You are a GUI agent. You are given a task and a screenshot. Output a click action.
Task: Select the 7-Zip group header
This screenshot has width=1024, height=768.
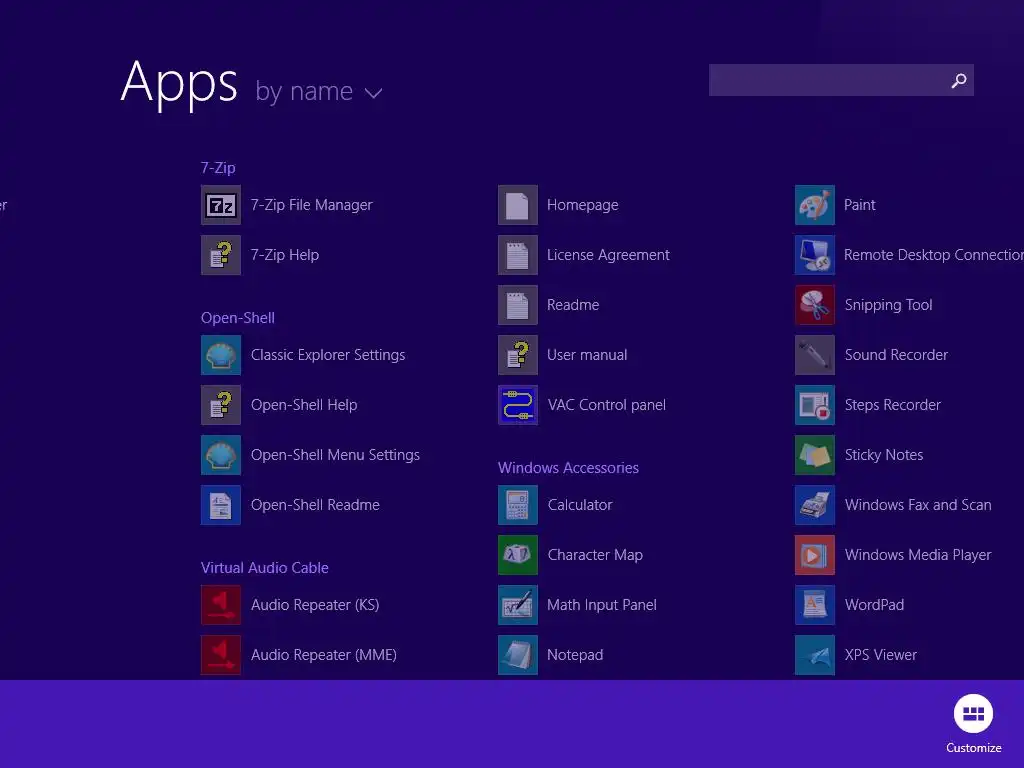218,168
